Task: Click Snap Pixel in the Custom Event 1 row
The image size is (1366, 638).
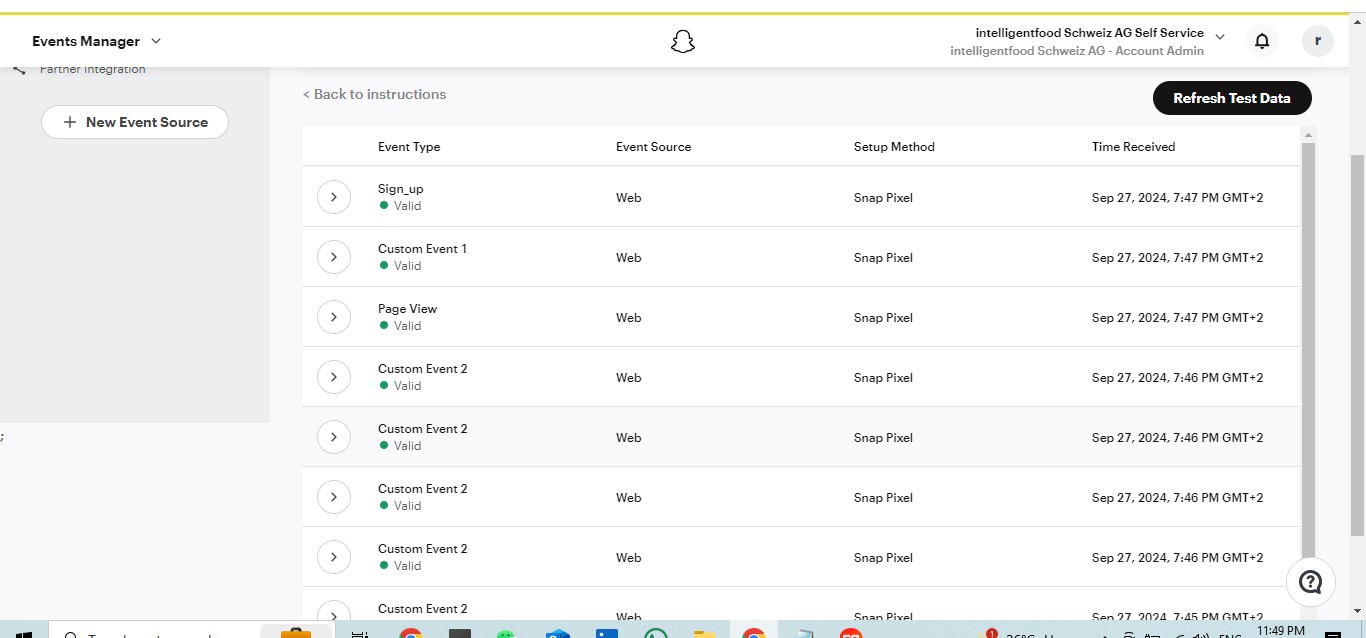Action: tap(883, 258)
